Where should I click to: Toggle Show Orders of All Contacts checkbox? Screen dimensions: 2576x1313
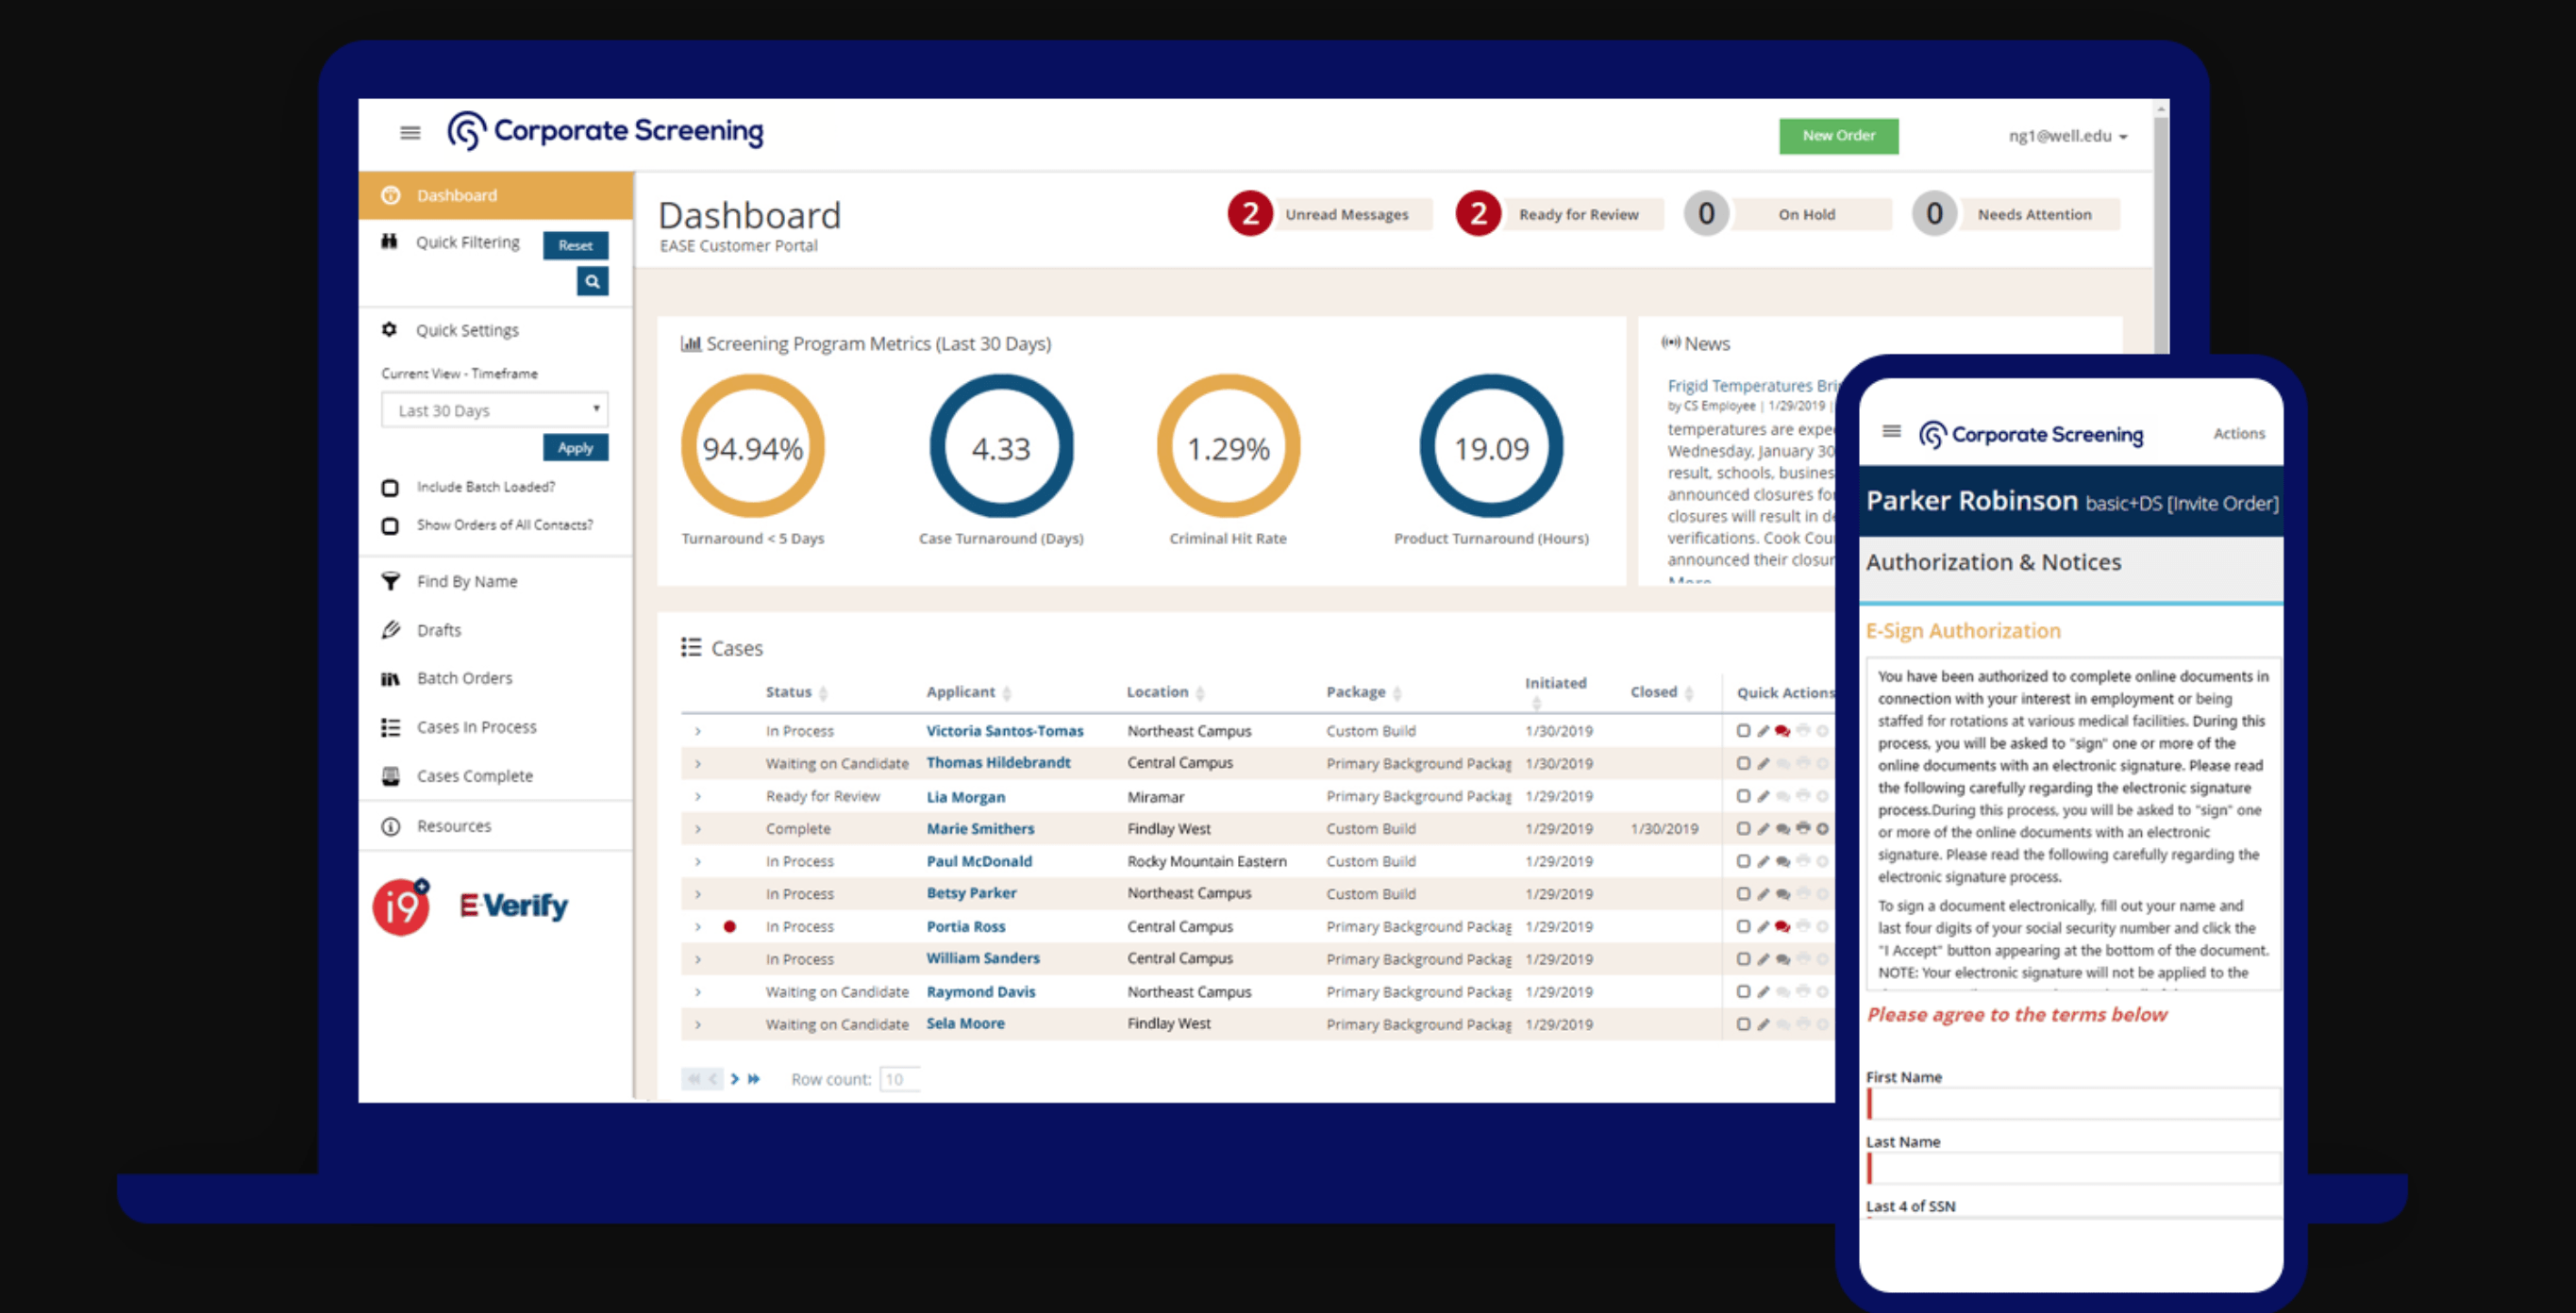(x=390, y=526)
